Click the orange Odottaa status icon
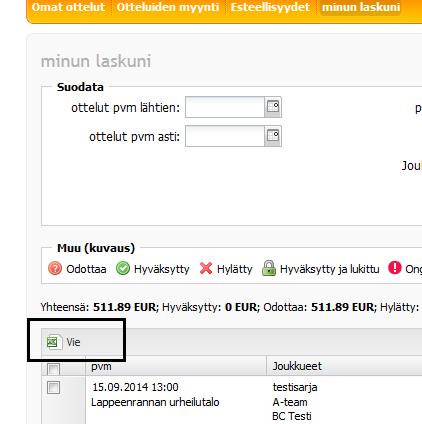Viewport: 422px width, 424px height. (55, 268)
